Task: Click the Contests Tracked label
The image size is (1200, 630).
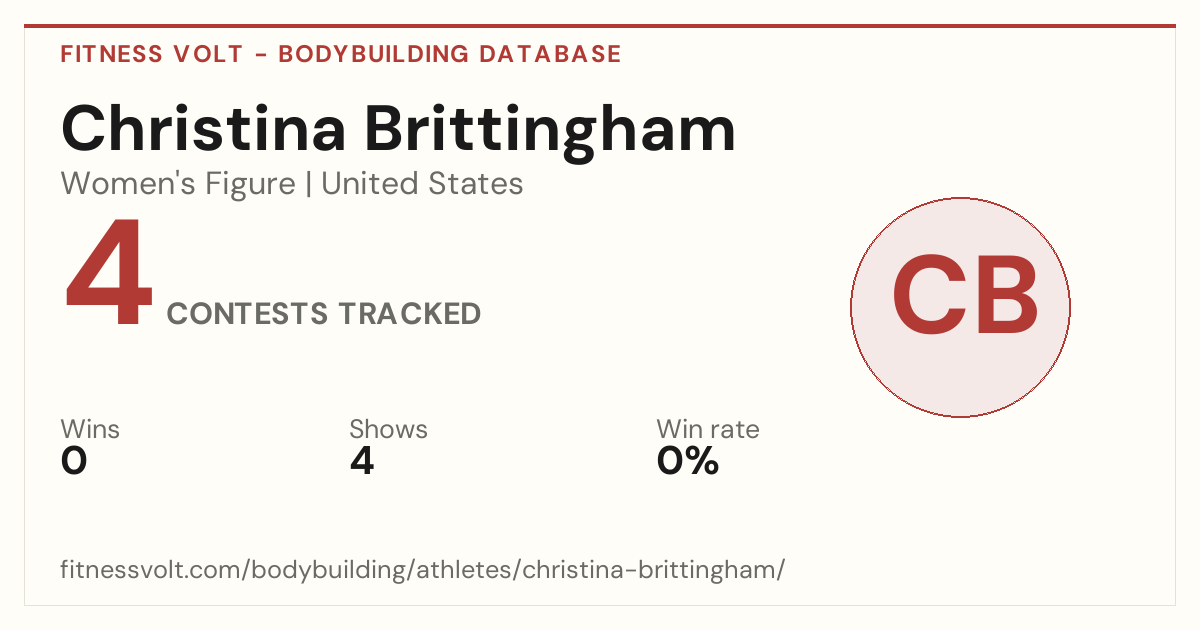Action: 324,314
